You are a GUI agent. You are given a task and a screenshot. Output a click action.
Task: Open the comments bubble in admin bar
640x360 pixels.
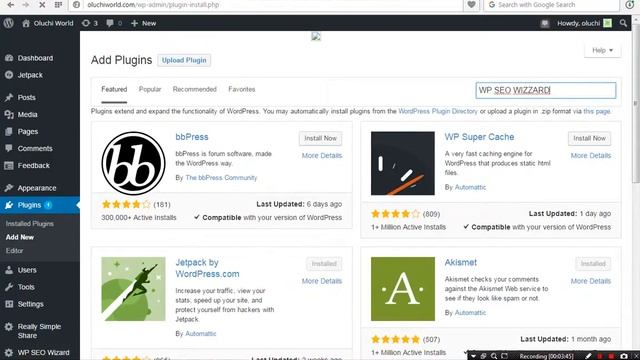114,23
